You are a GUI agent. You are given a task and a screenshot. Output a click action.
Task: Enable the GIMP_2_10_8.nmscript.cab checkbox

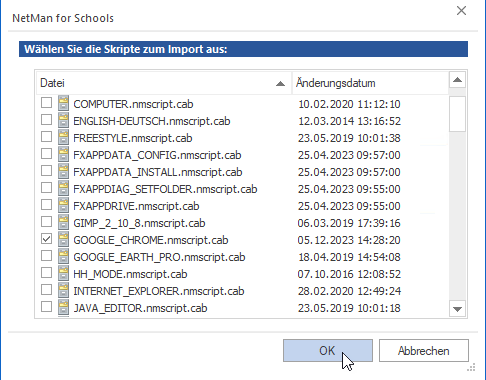click(x=47, y=222)
